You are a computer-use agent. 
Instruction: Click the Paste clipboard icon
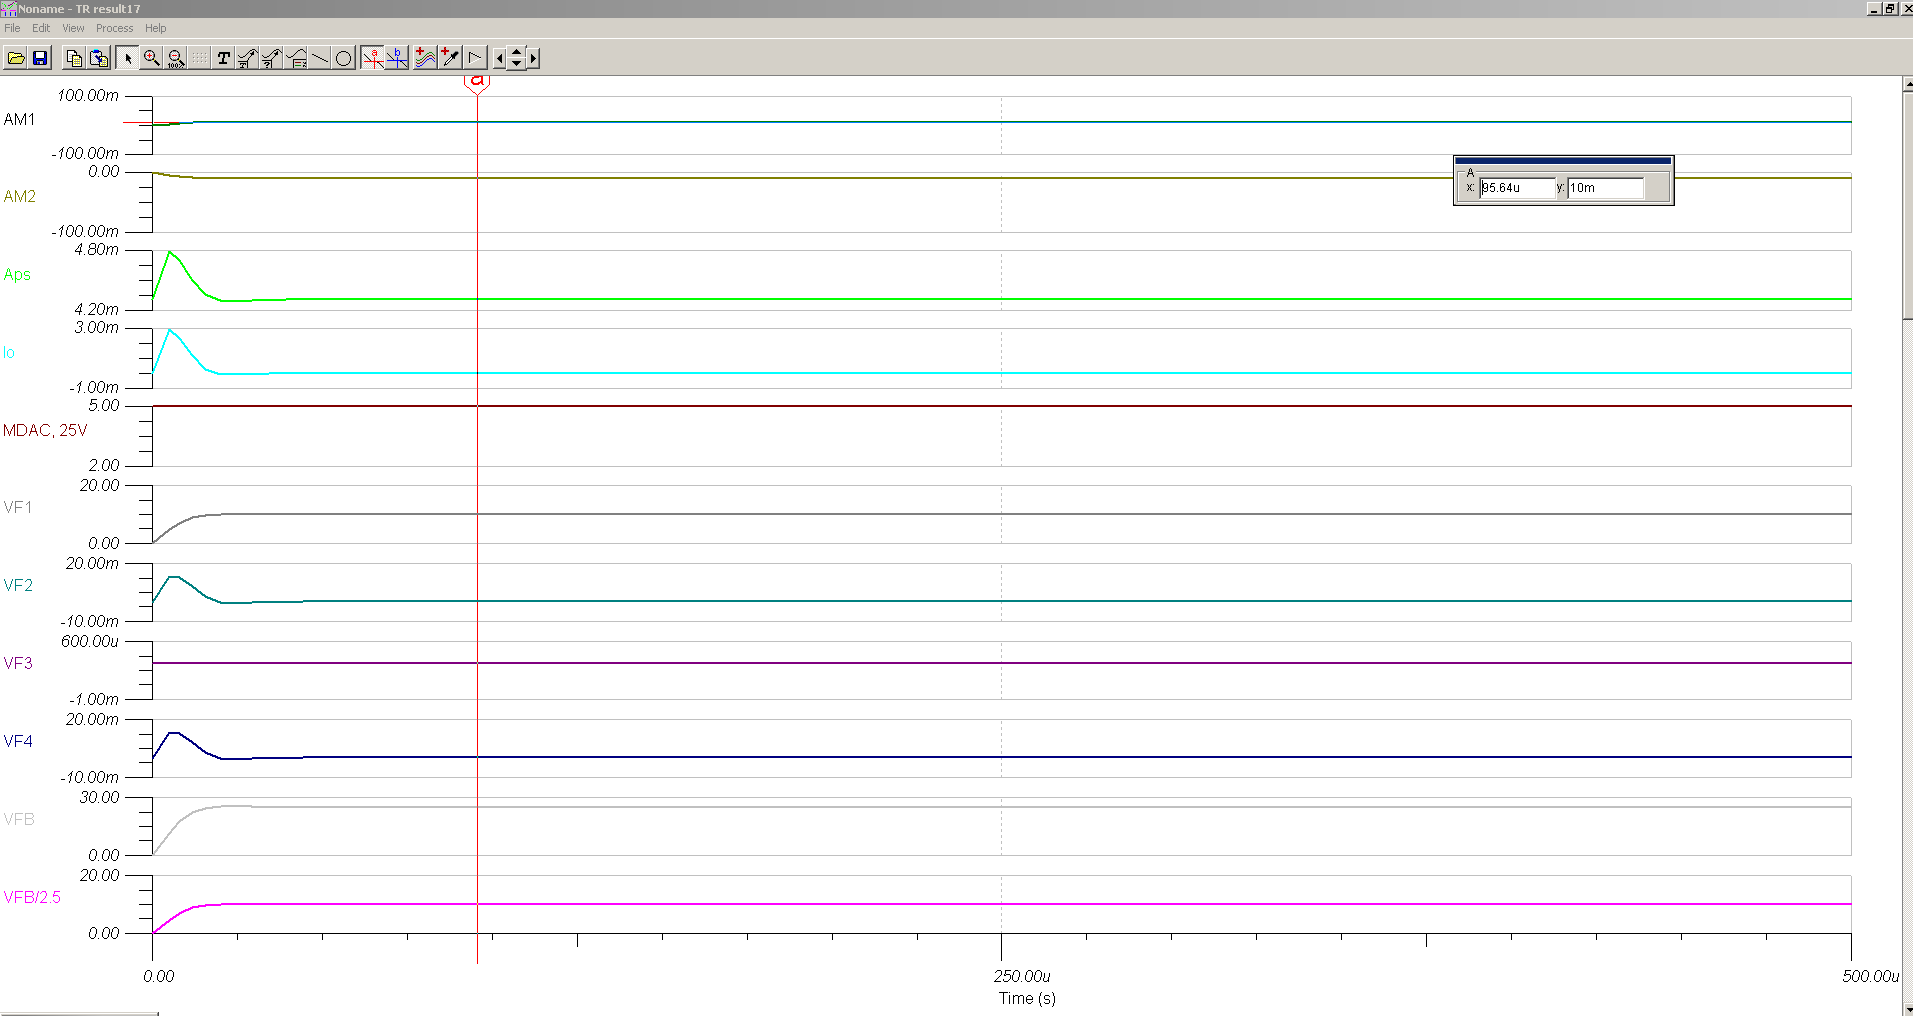tap(99, 58)
